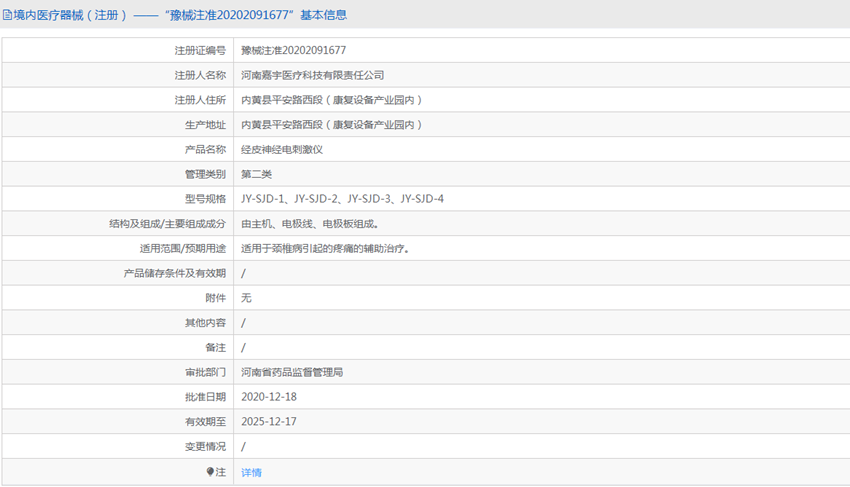Click the 附件 label
This screenshot has height=487, width=850.
tap(216, 298)
